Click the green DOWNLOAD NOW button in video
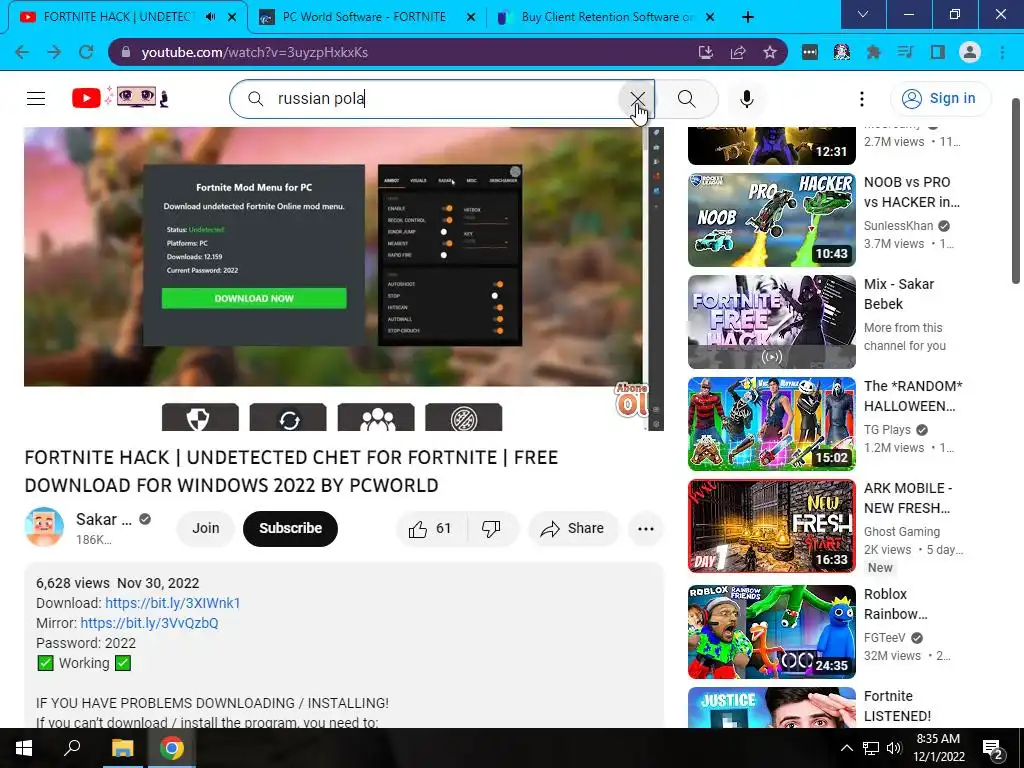This screenshot has height=768, width=1024. coord(254,298)
